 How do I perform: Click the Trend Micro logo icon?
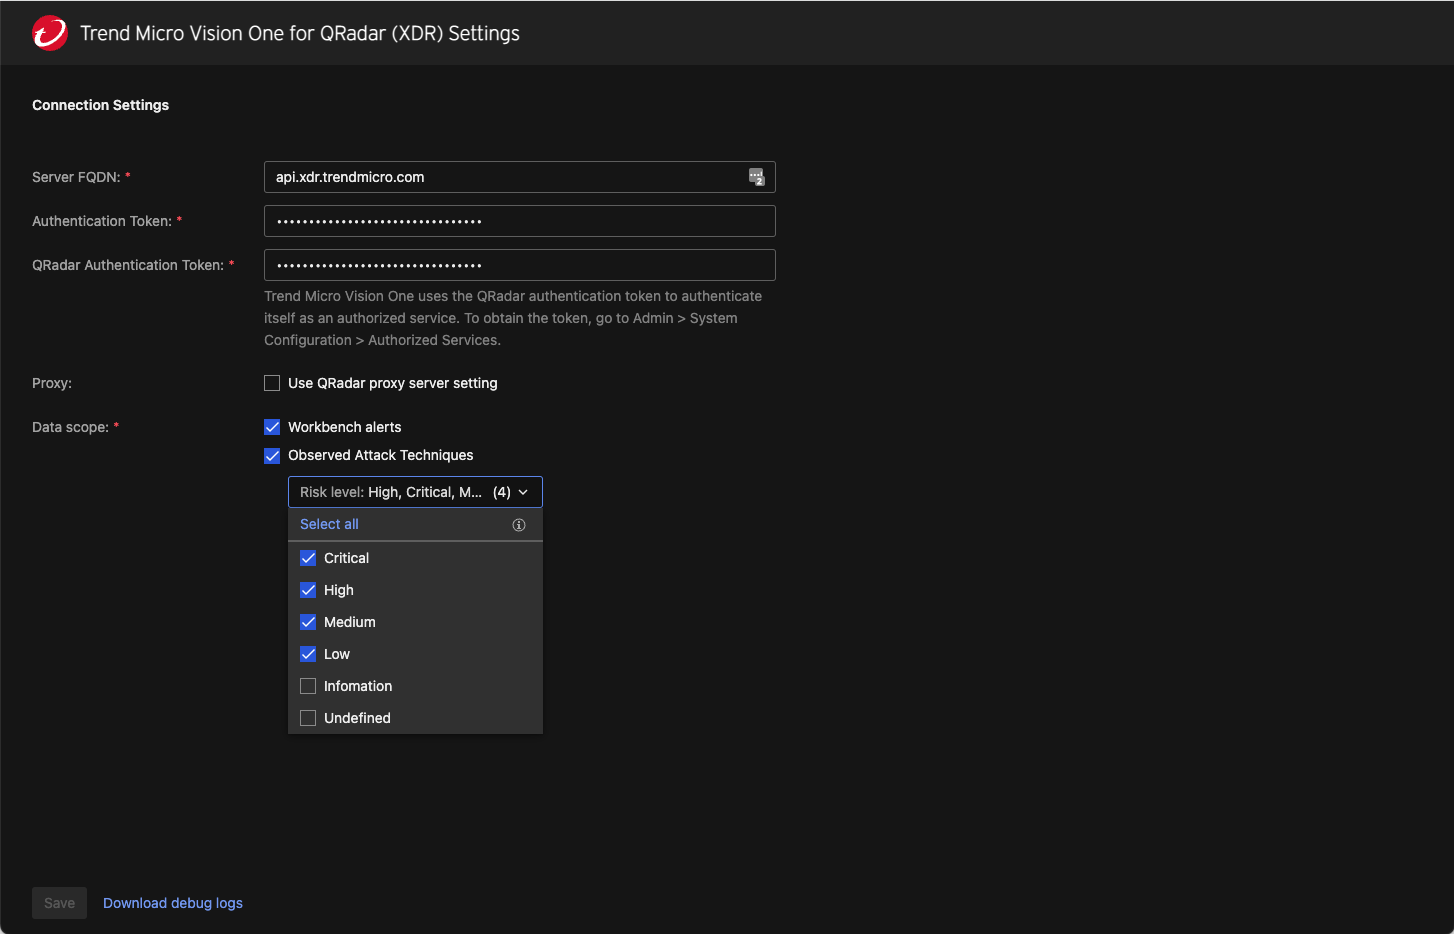point(50,33)
